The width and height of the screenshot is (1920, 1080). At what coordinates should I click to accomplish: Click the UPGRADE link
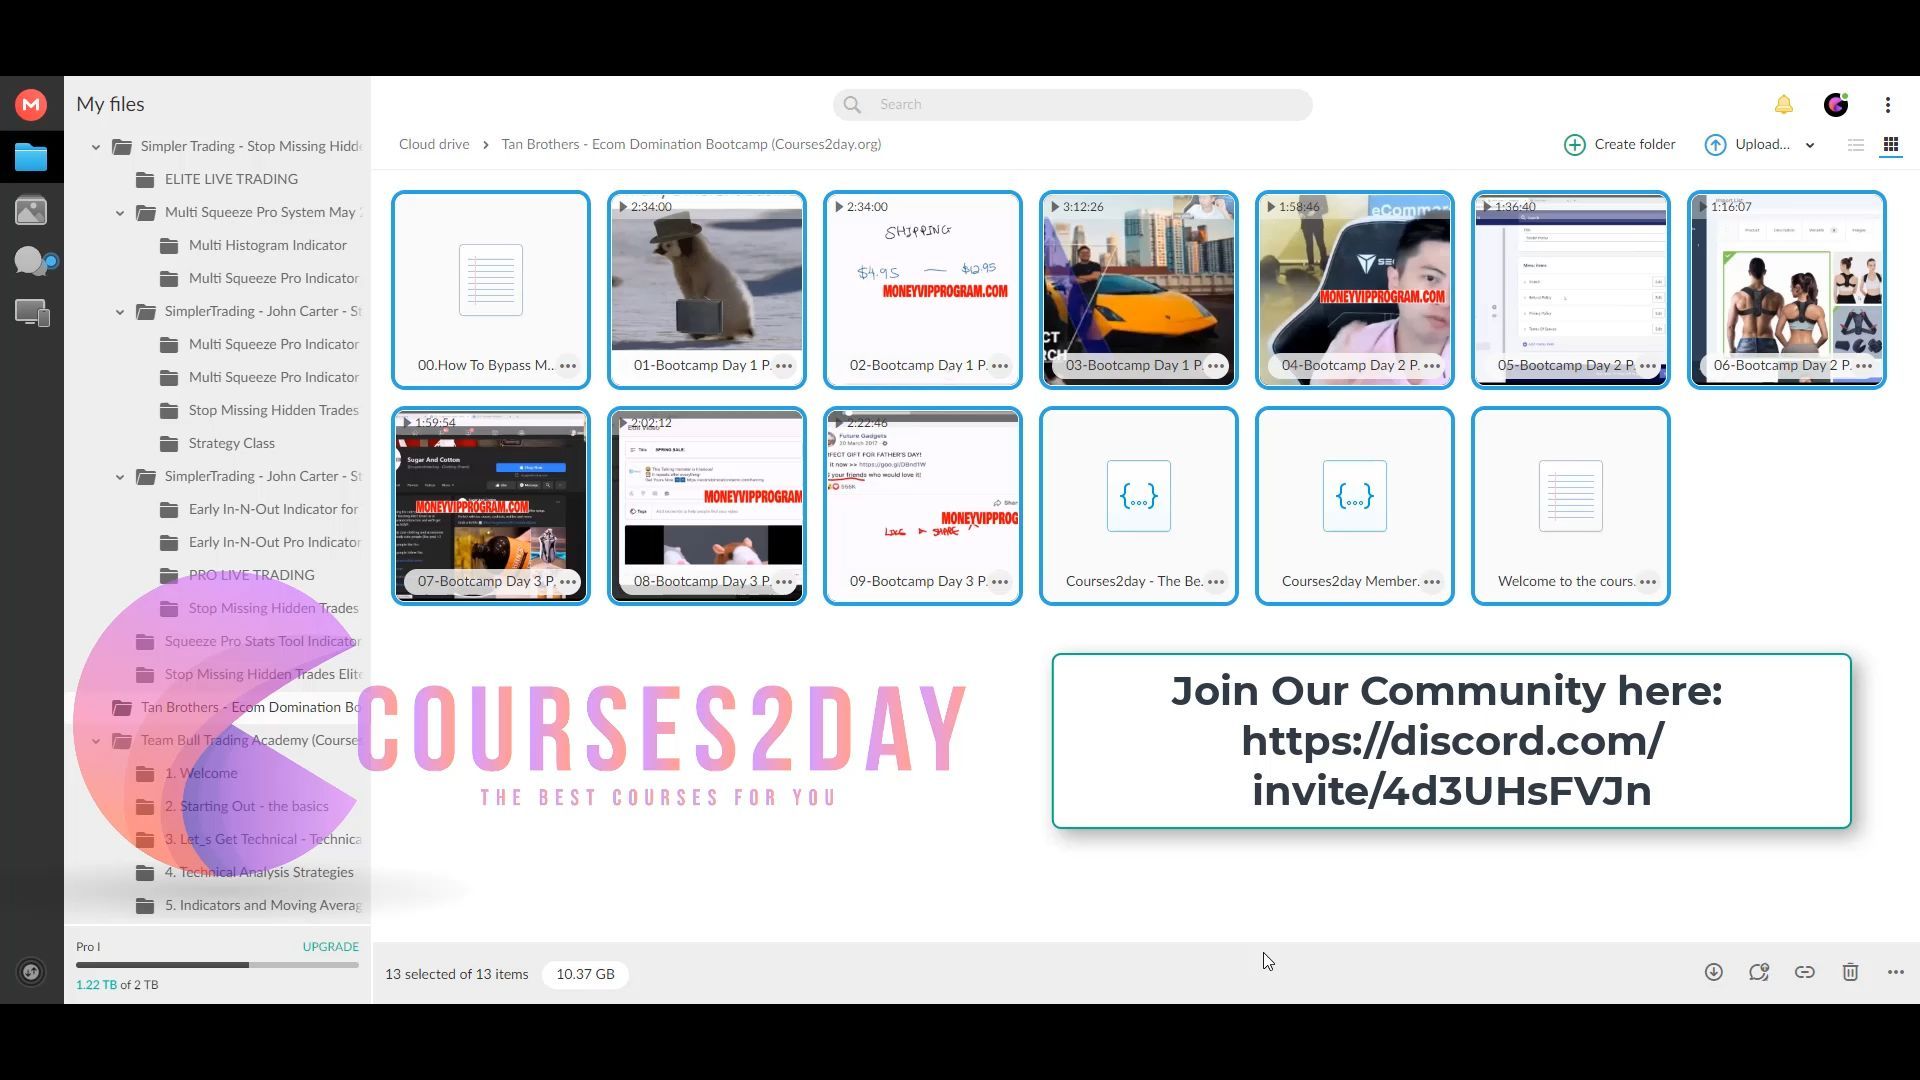(x=330, y=947)
